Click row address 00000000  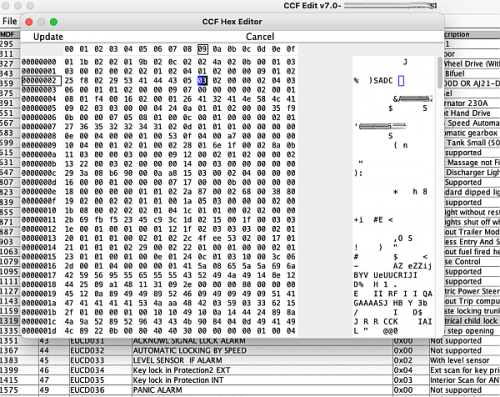pos(39,62)
